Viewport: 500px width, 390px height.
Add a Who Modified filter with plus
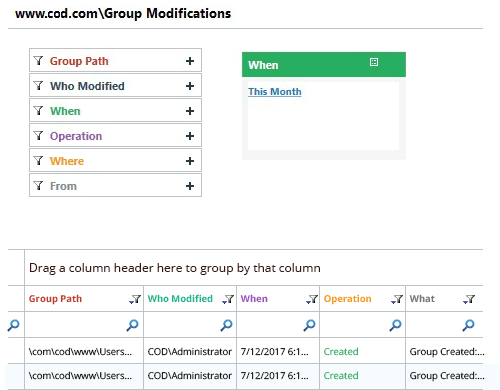[190, 86]
